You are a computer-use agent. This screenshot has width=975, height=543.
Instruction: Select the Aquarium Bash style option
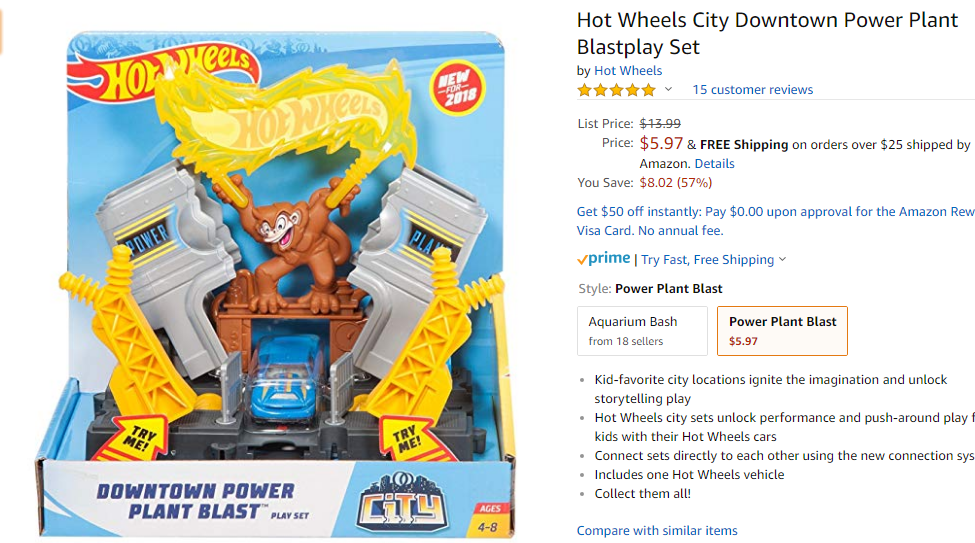(x=642, y=331)
